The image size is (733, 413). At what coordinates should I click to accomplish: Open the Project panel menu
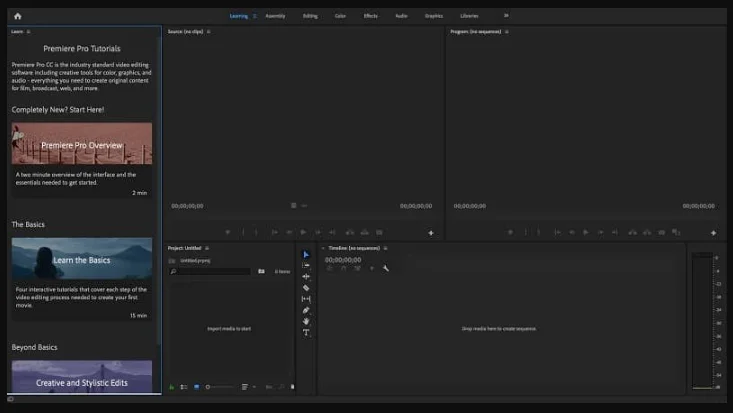207,248
